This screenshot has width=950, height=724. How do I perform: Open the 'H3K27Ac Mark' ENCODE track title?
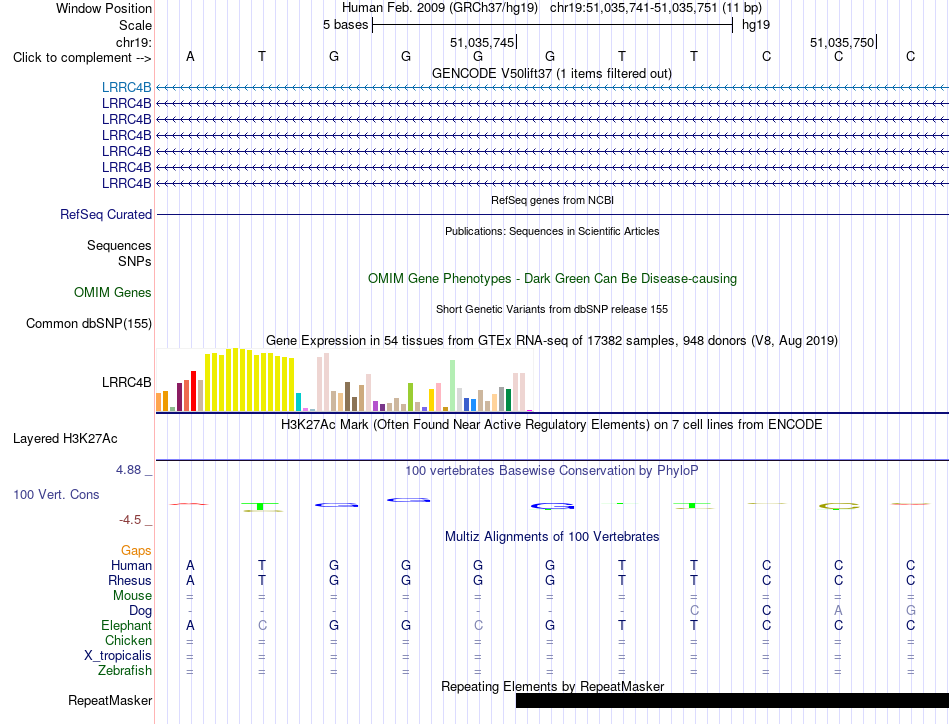pos(551,424)
